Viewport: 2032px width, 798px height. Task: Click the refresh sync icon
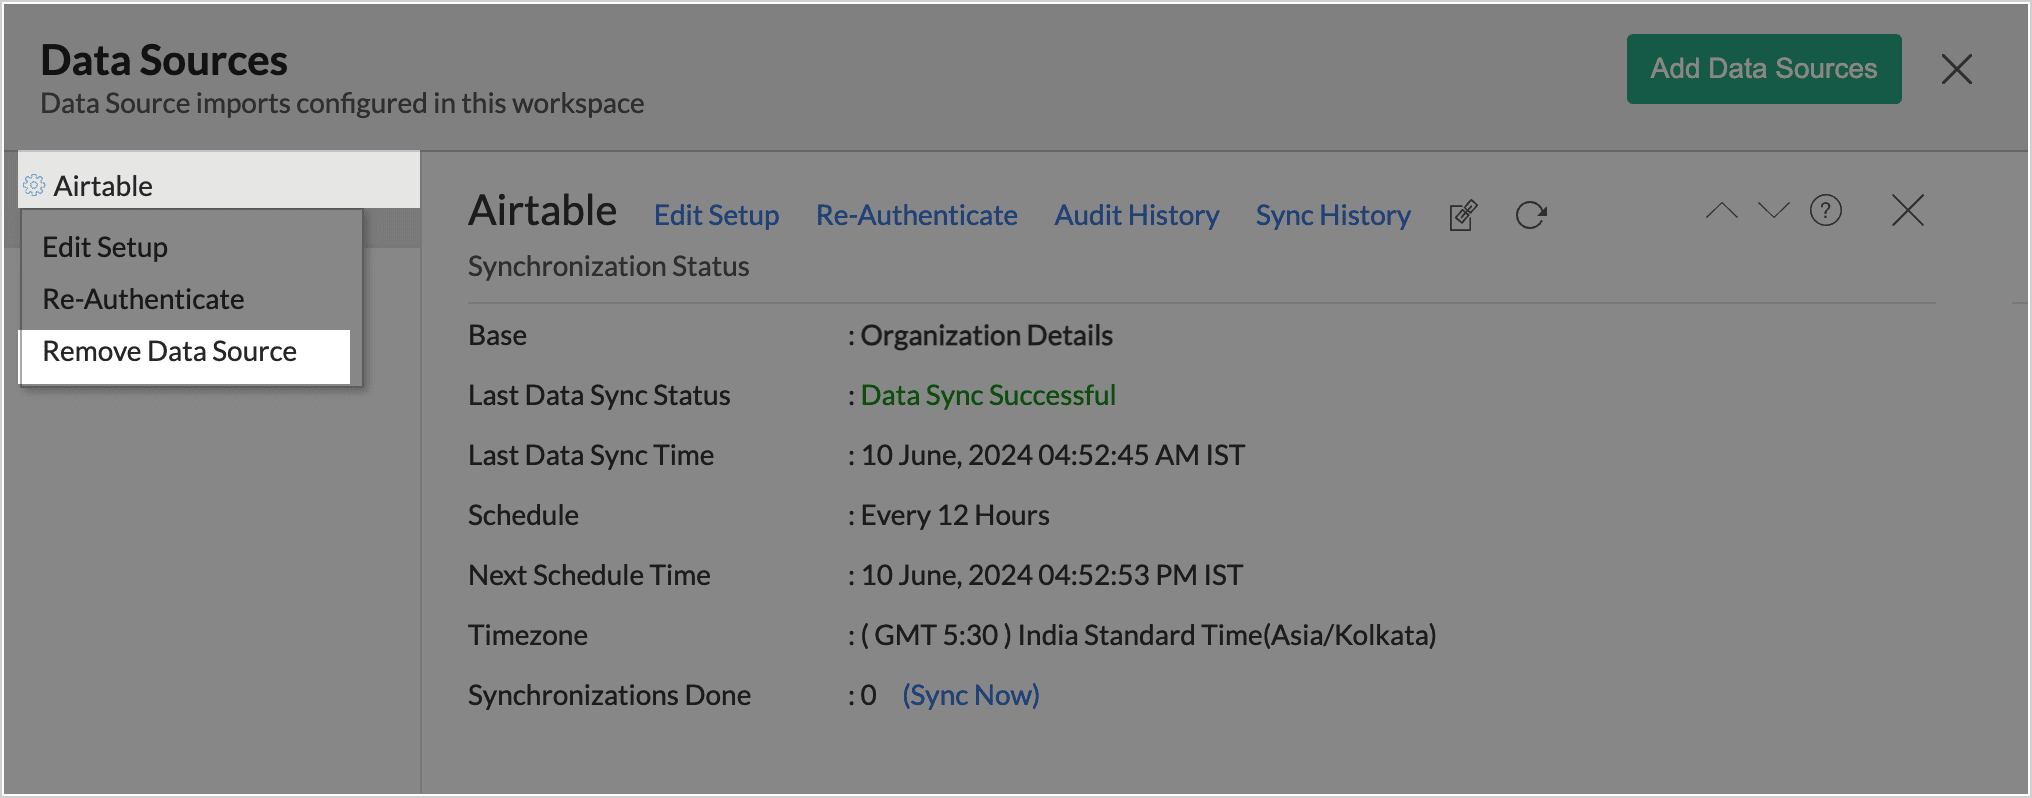pyautogui.click(x=1531, y=215)
